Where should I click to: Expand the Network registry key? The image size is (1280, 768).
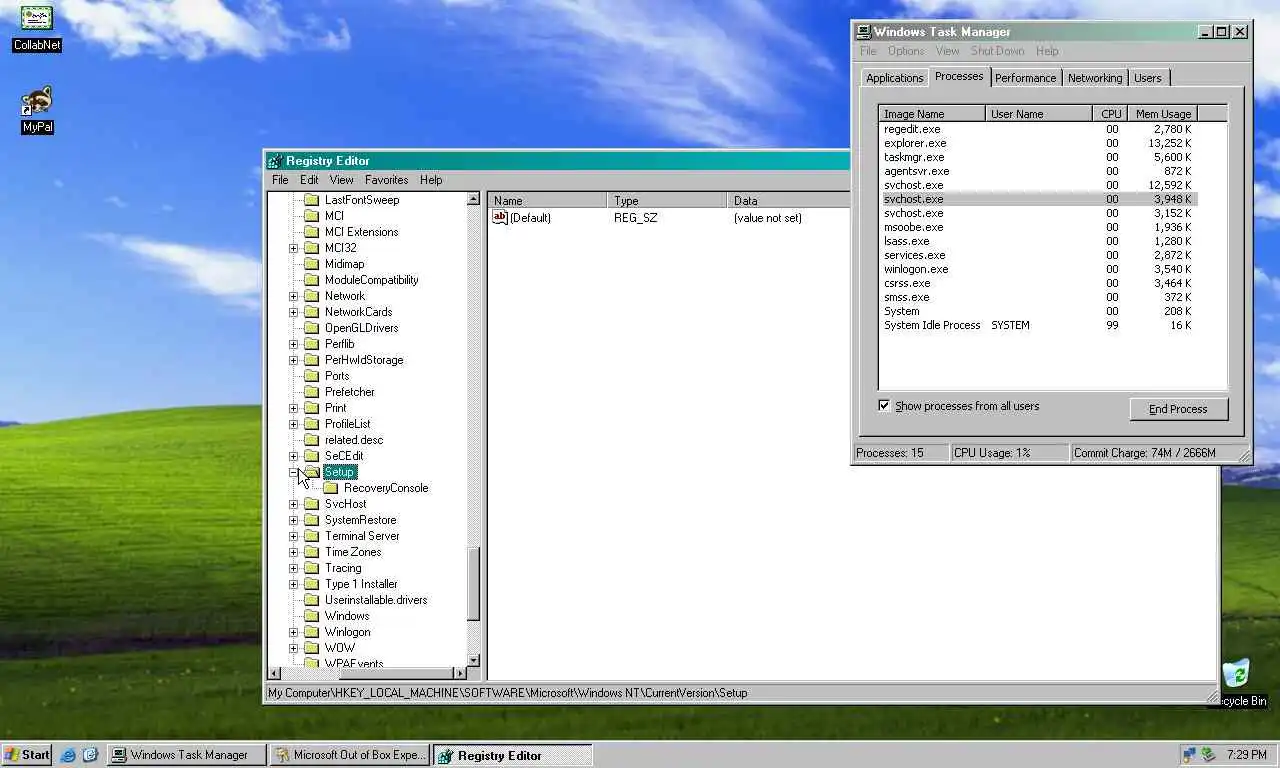(x=293, y=296)
